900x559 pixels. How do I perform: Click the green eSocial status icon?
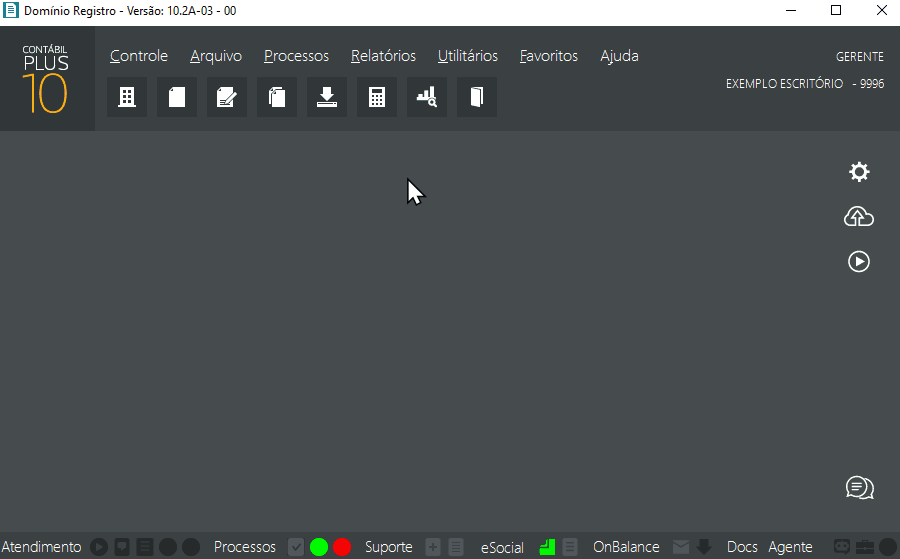tap(547, 547)
